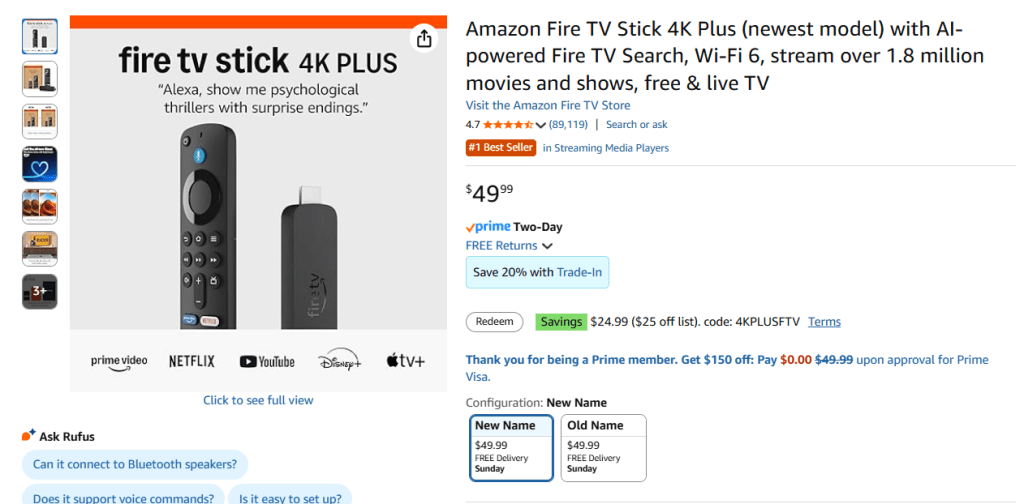Click the Ask Rufus sparkle icon
Screen dimensions: 1024x504
pyautogui.click(x=28, y=436)
